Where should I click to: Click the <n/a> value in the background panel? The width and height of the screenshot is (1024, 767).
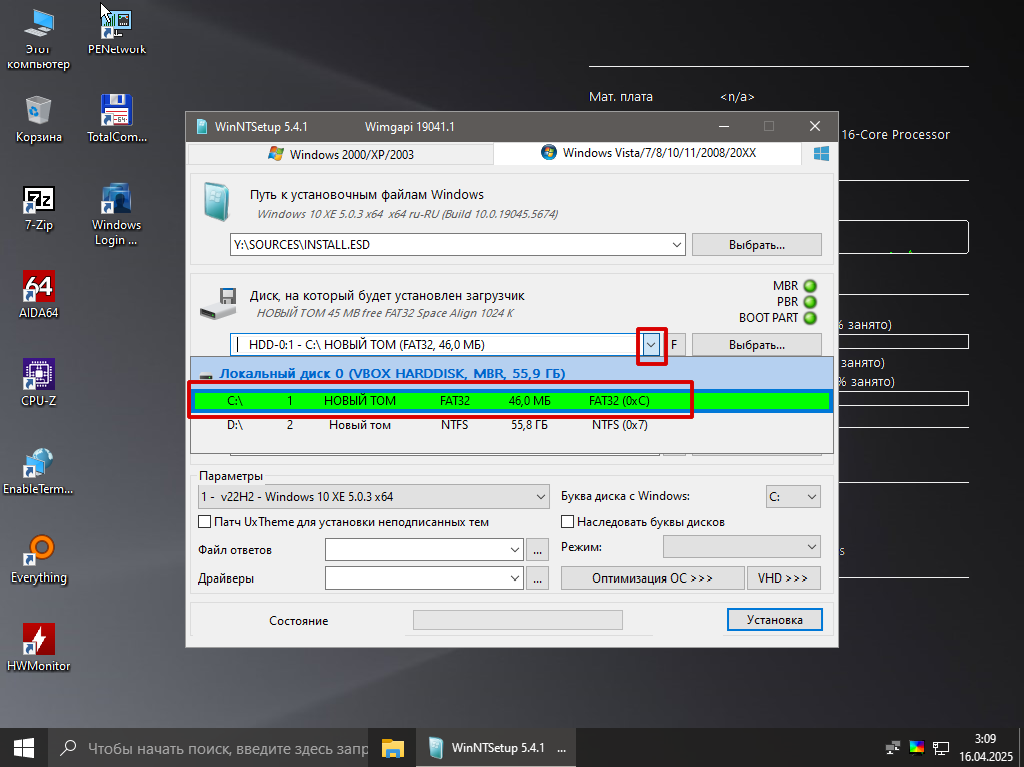click(737, 97)
